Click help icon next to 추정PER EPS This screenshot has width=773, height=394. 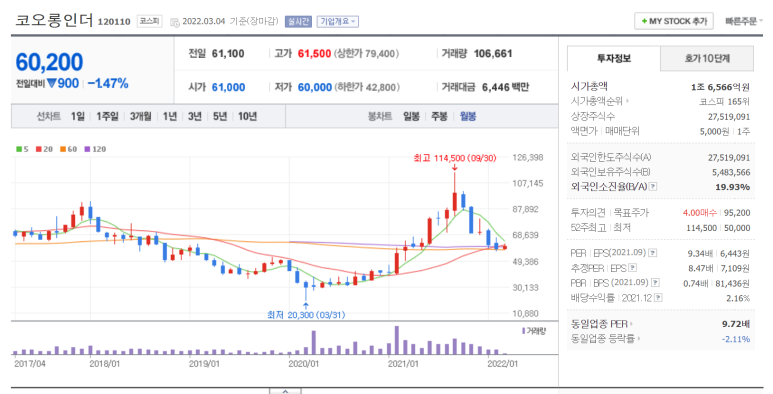pyautogui.click(x=632, y=268)
